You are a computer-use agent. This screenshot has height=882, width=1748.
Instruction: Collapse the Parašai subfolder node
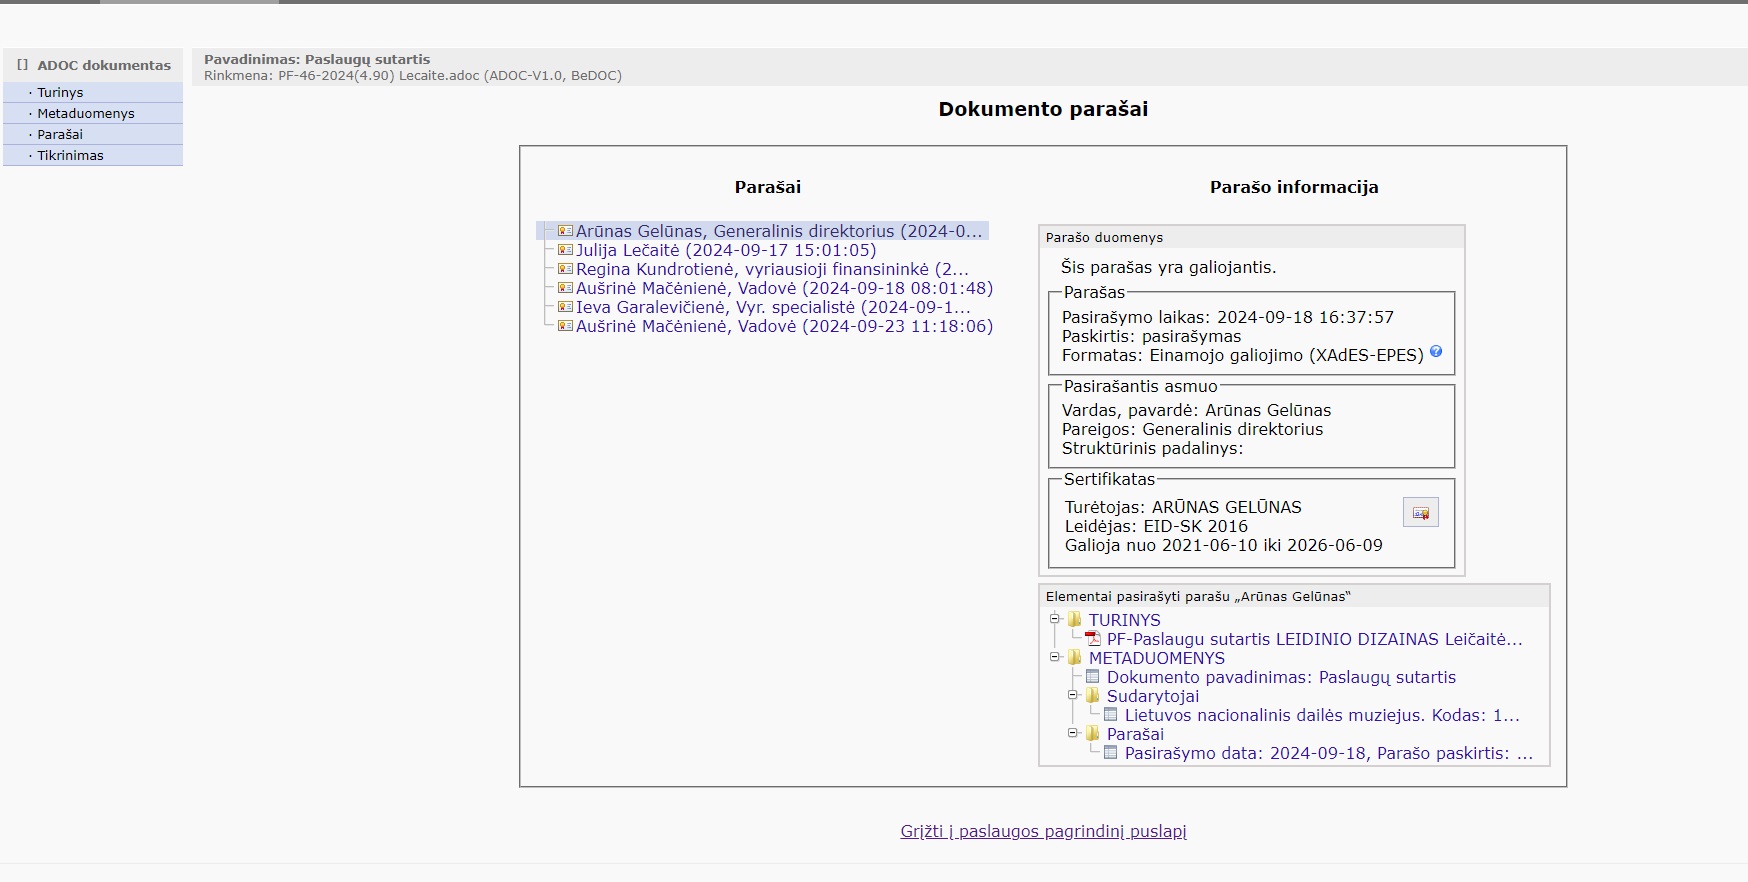pos(1072,733)
